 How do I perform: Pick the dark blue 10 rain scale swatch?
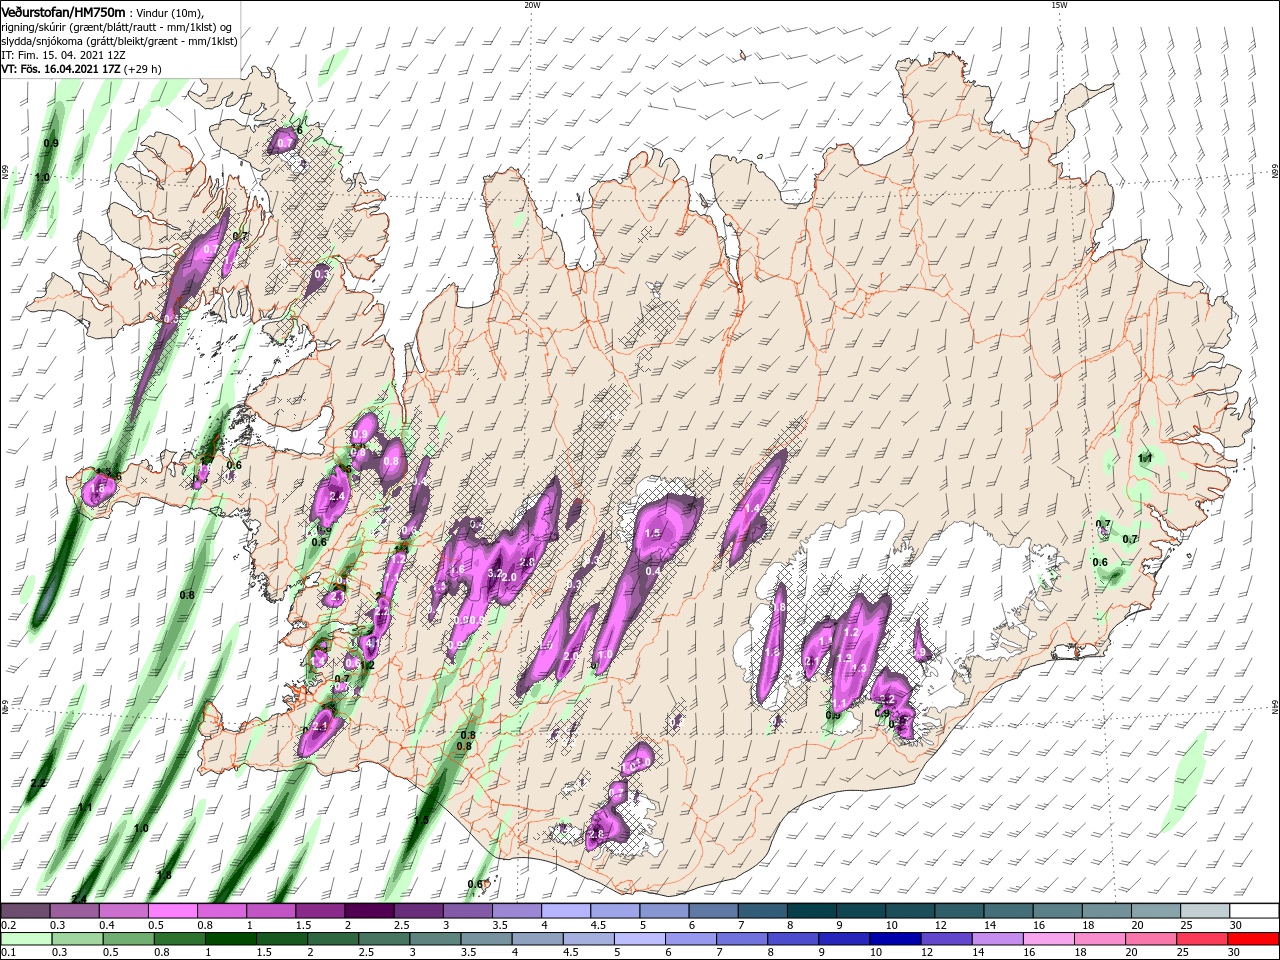pyautogui.click(x=893, y=939)
